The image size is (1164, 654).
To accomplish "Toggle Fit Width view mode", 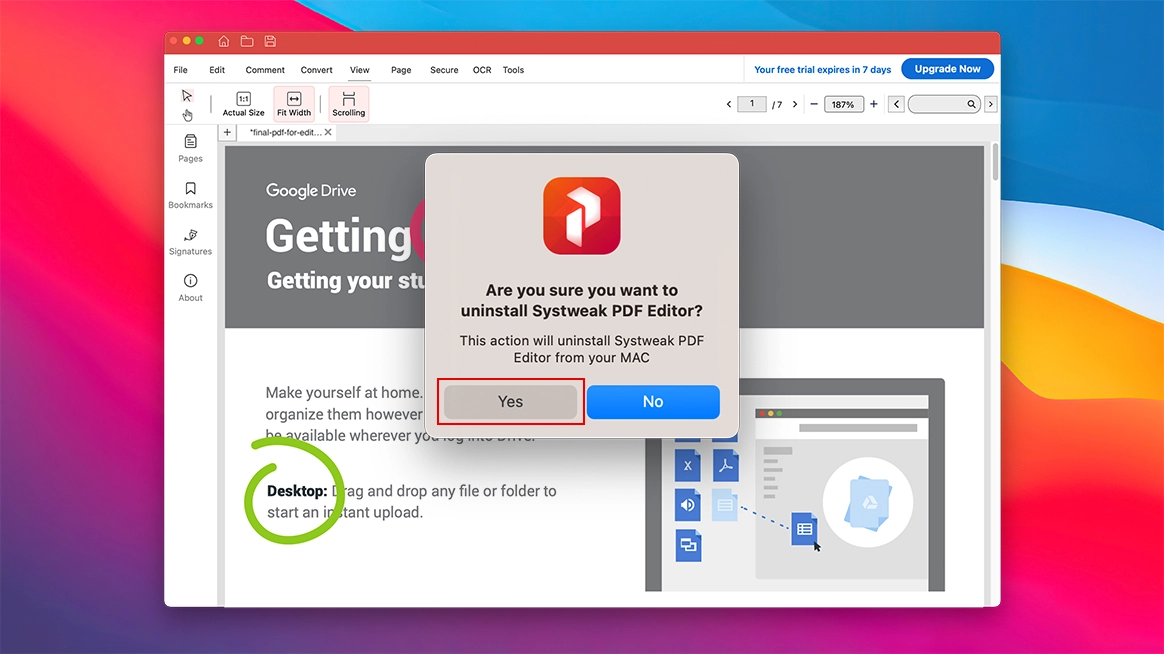I will (294, 104).
